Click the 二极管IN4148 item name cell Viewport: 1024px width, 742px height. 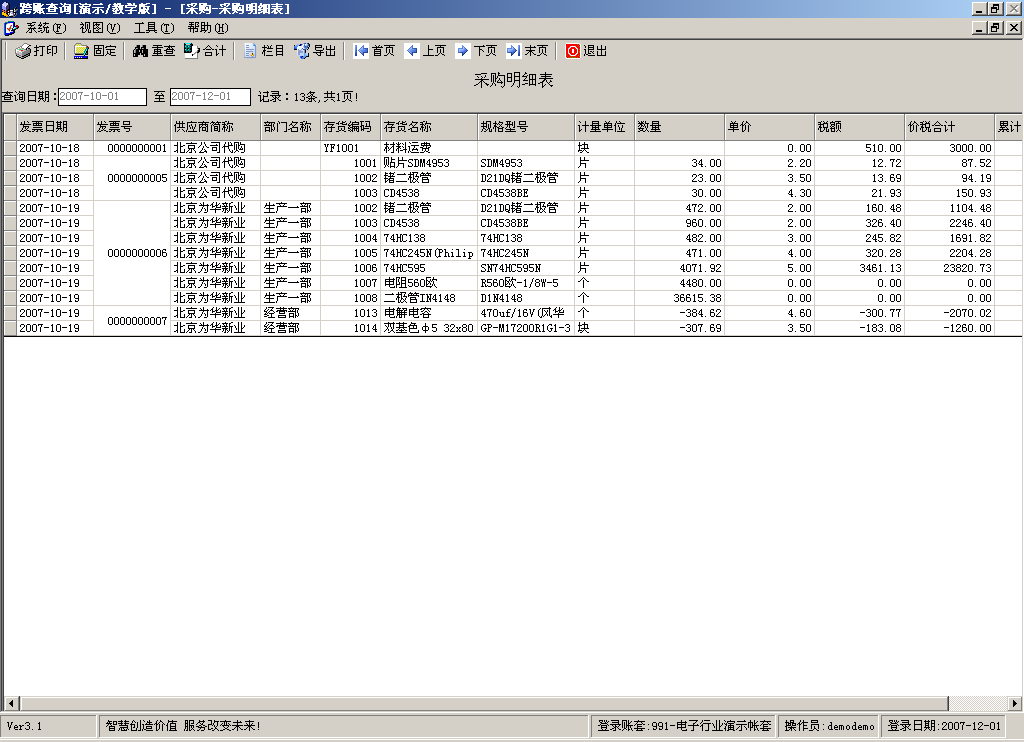(429, 298)
